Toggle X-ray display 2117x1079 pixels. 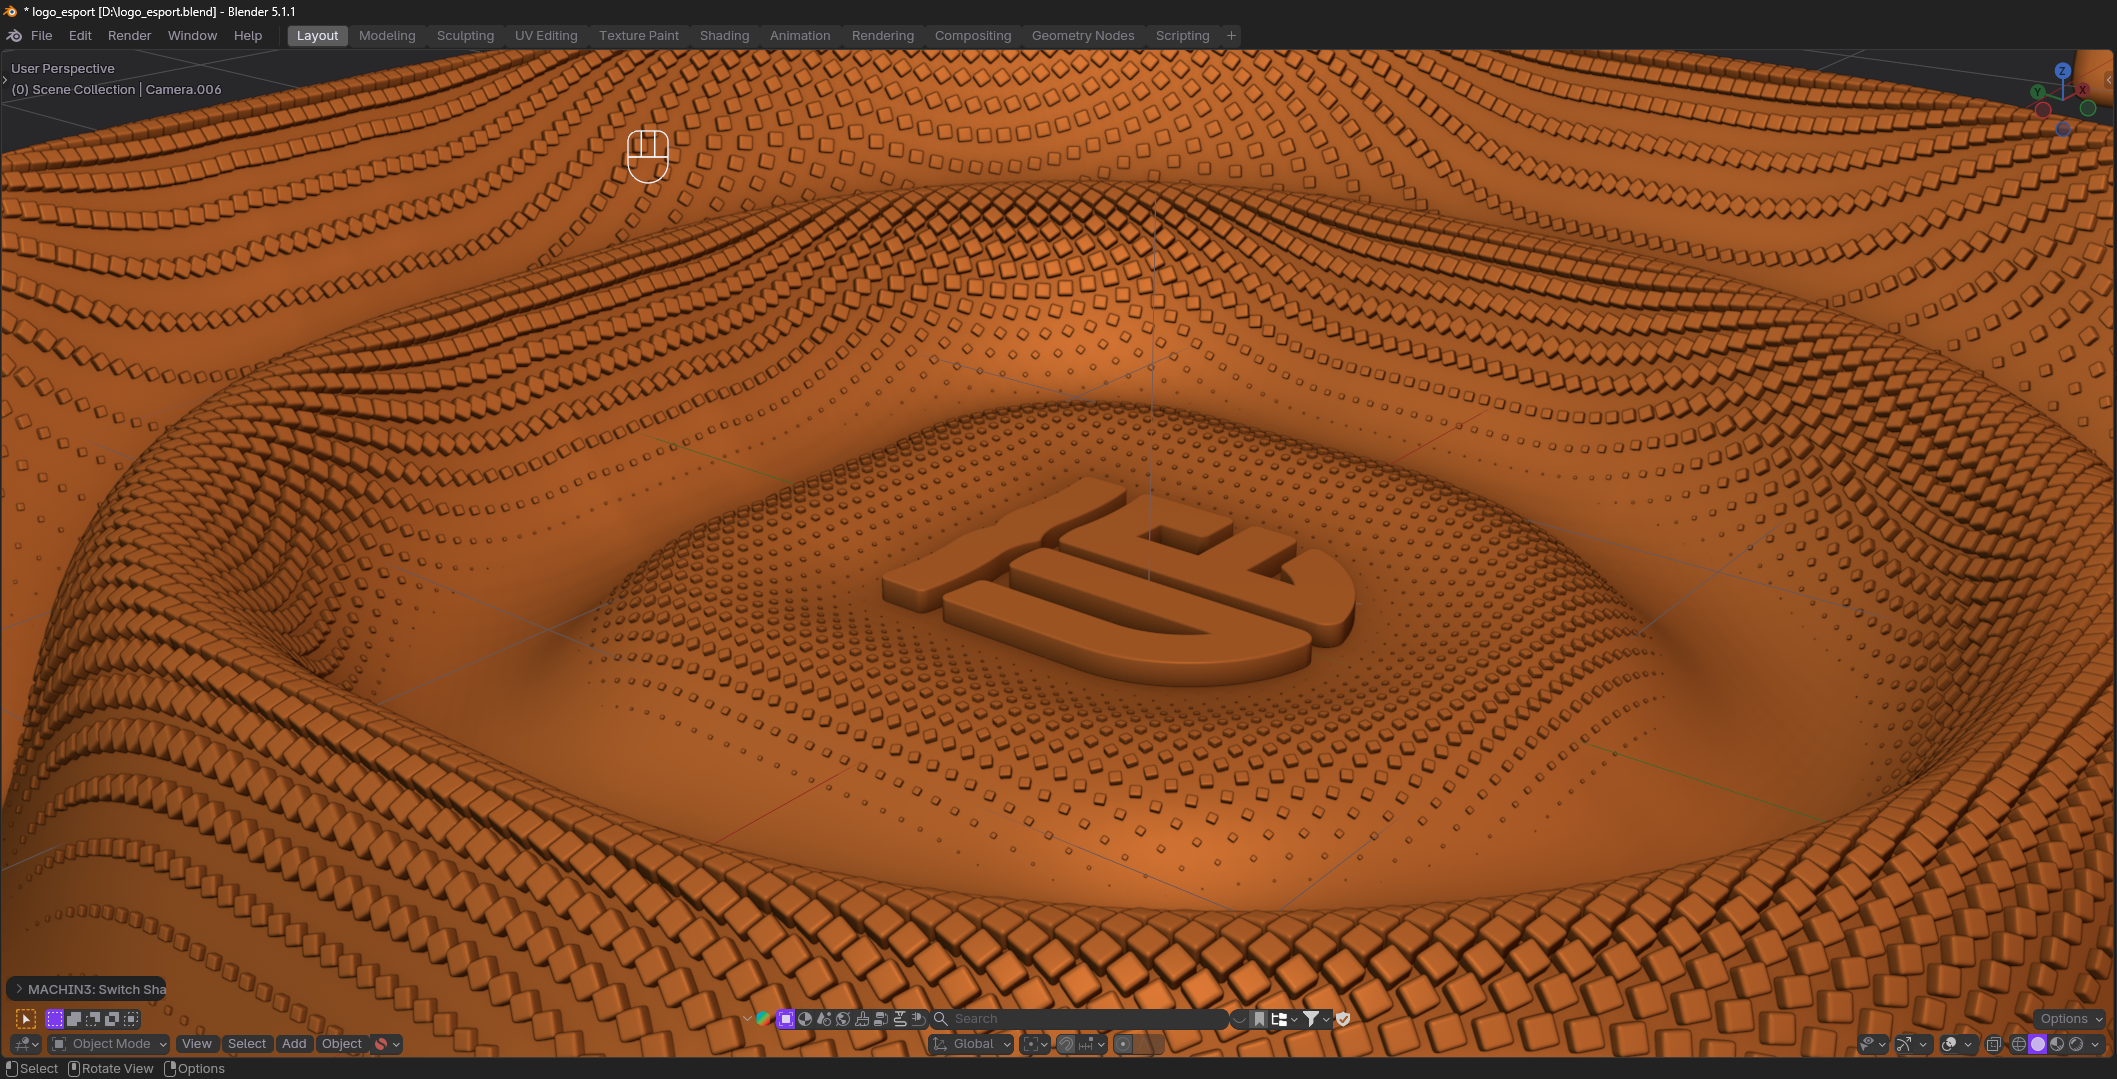pos(1993,1044)
